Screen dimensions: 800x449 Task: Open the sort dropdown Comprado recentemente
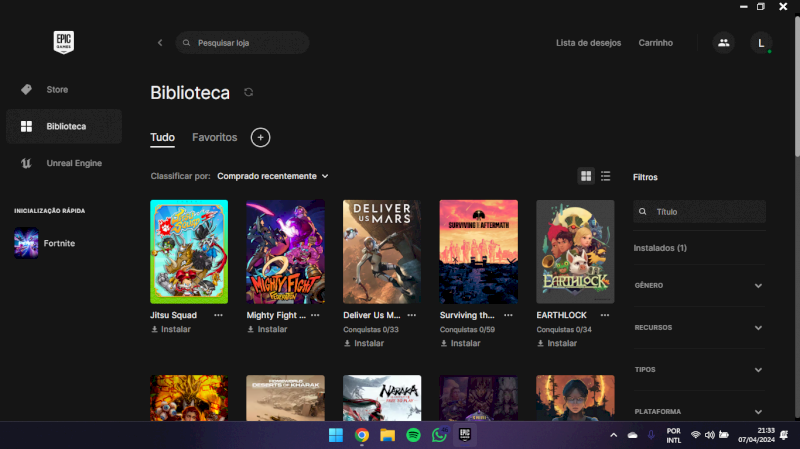272,176
